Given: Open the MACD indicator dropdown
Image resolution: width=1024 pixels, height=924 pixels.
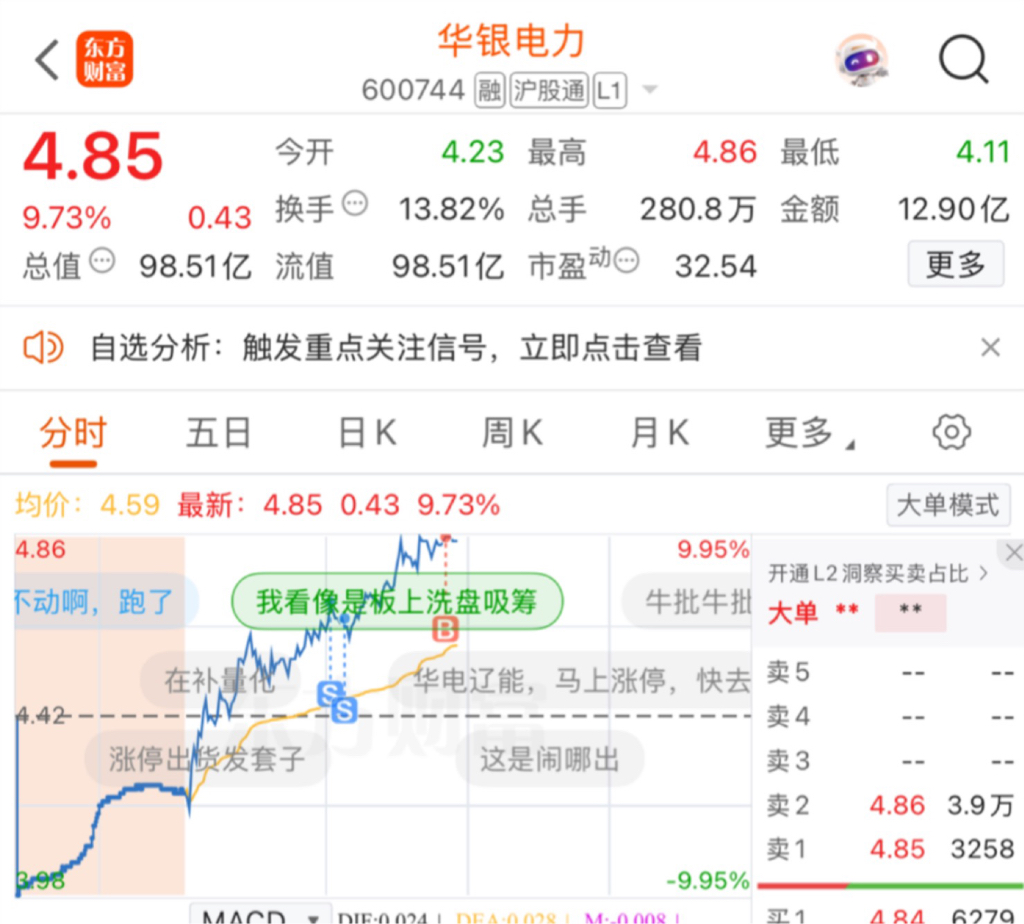Looking at the screenshot, I should [261, 916].
